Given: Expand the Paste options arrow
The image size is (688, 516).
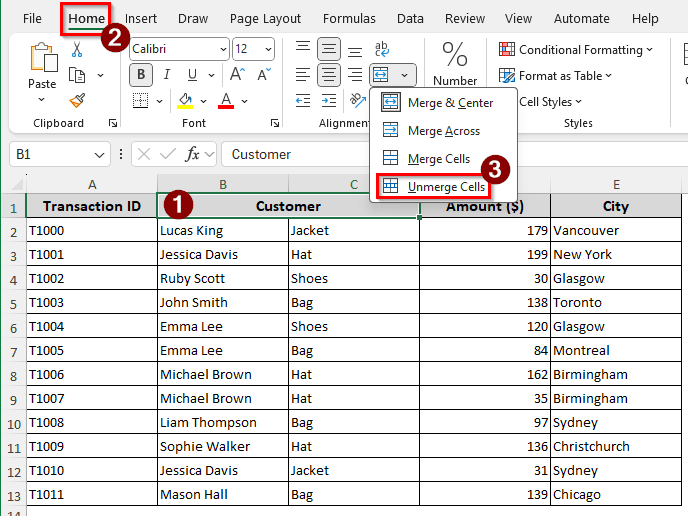Looking at the screenshot, I should tap(41, 100).
